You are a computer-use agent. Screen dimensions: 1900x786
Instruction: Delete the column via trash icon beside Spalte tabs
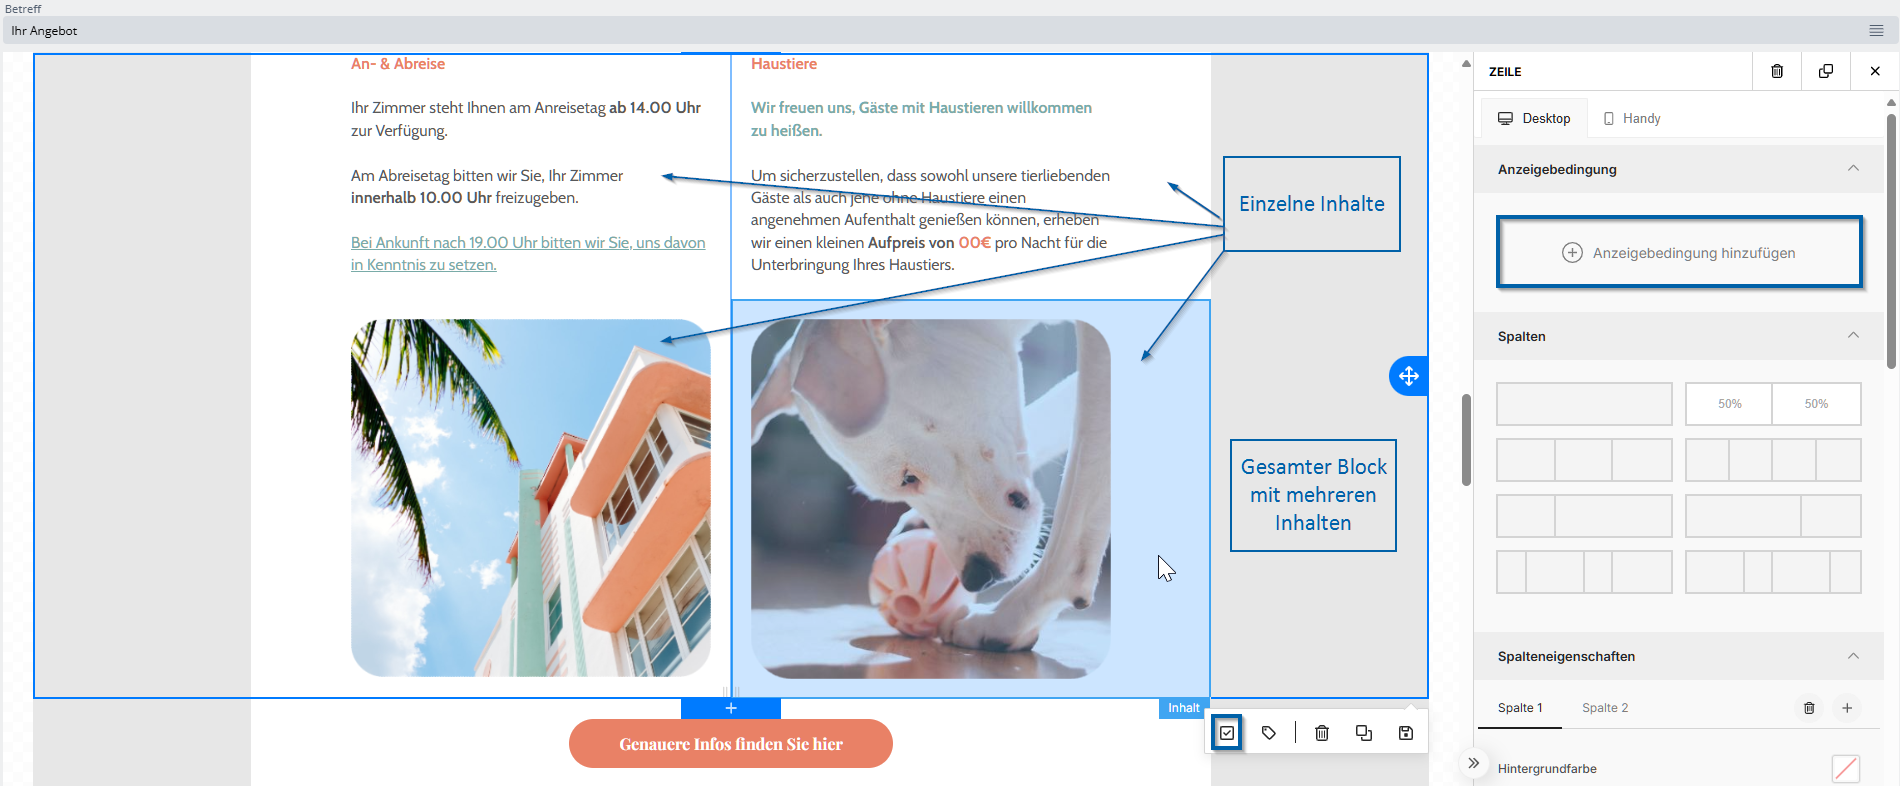point(1809,708)
